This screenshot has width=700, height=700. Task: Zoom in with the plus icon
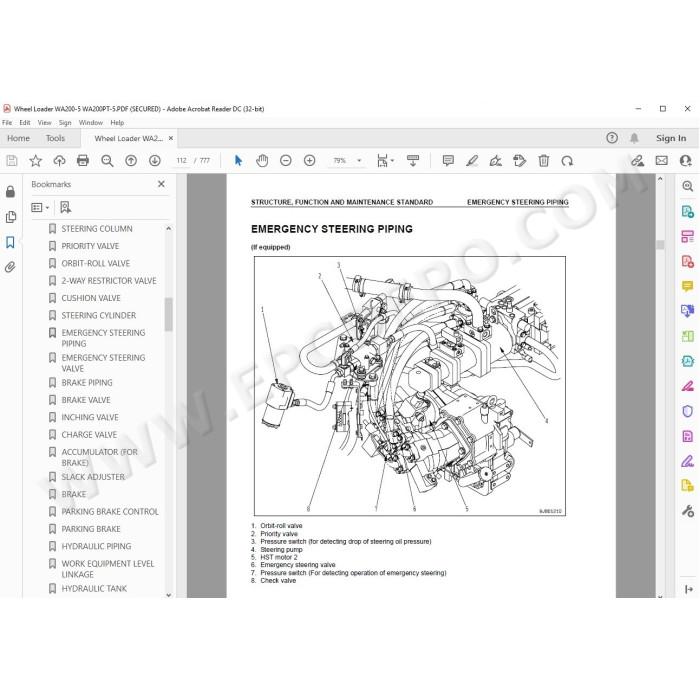309,161
